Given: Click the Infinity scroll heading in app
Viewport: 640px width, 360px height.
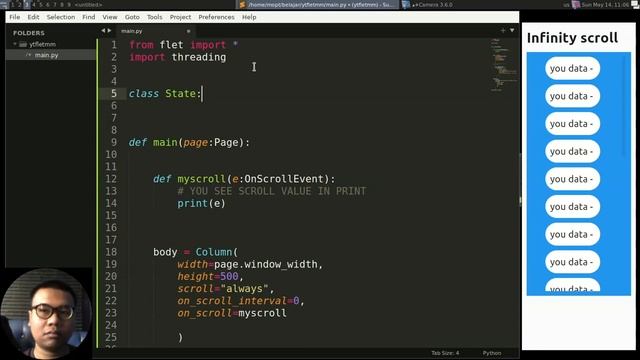Looking at the screenshot, I should 572,38.
